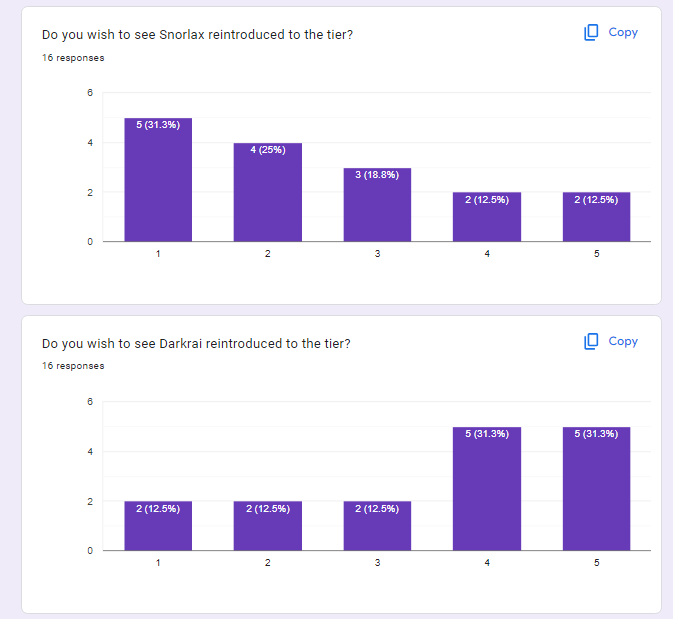Click the Darkrai reintroduction question title
Image resolution: width=673 pixels, height=619 pixels.
click(x=195, y=344)
